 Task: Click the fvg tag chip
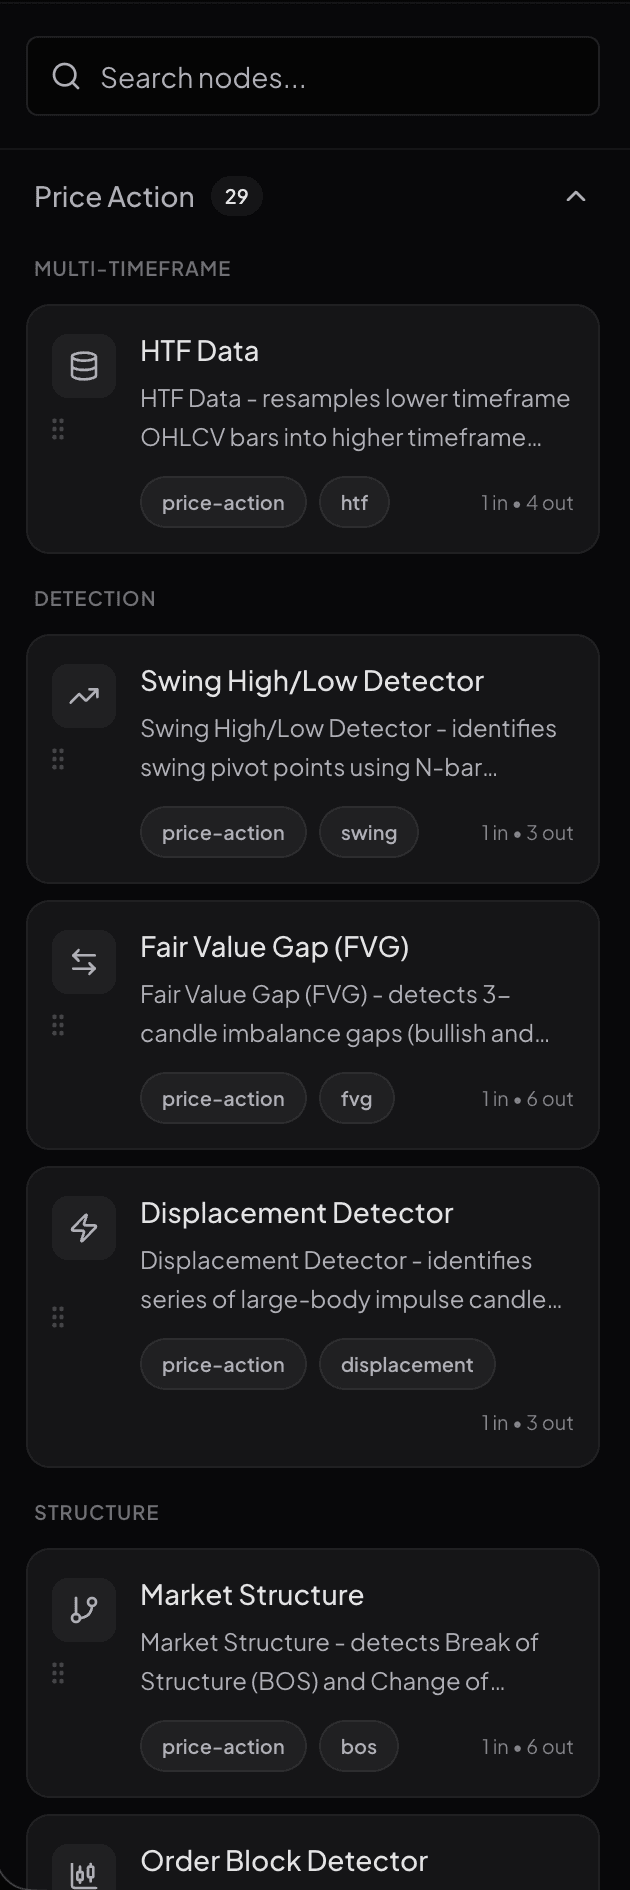[356, 1099]
